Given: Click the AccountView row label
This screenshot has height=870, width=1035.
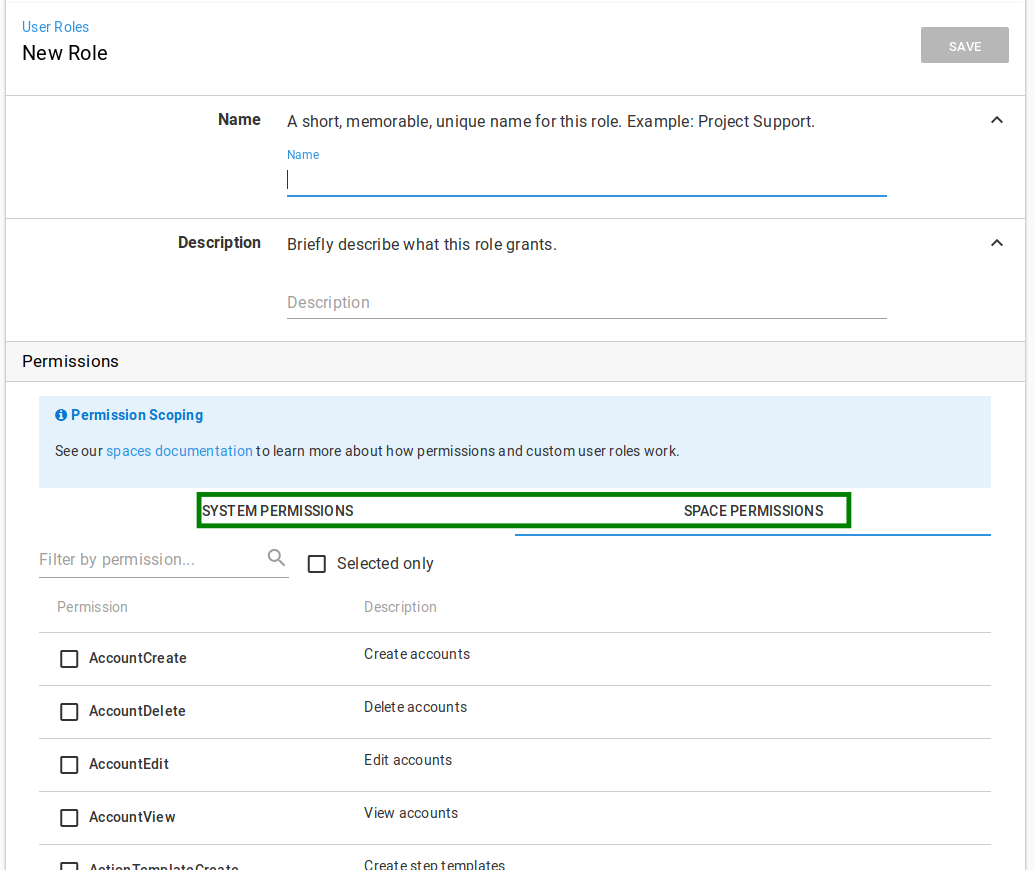Looking at the screenshot, I should point(132,817).
